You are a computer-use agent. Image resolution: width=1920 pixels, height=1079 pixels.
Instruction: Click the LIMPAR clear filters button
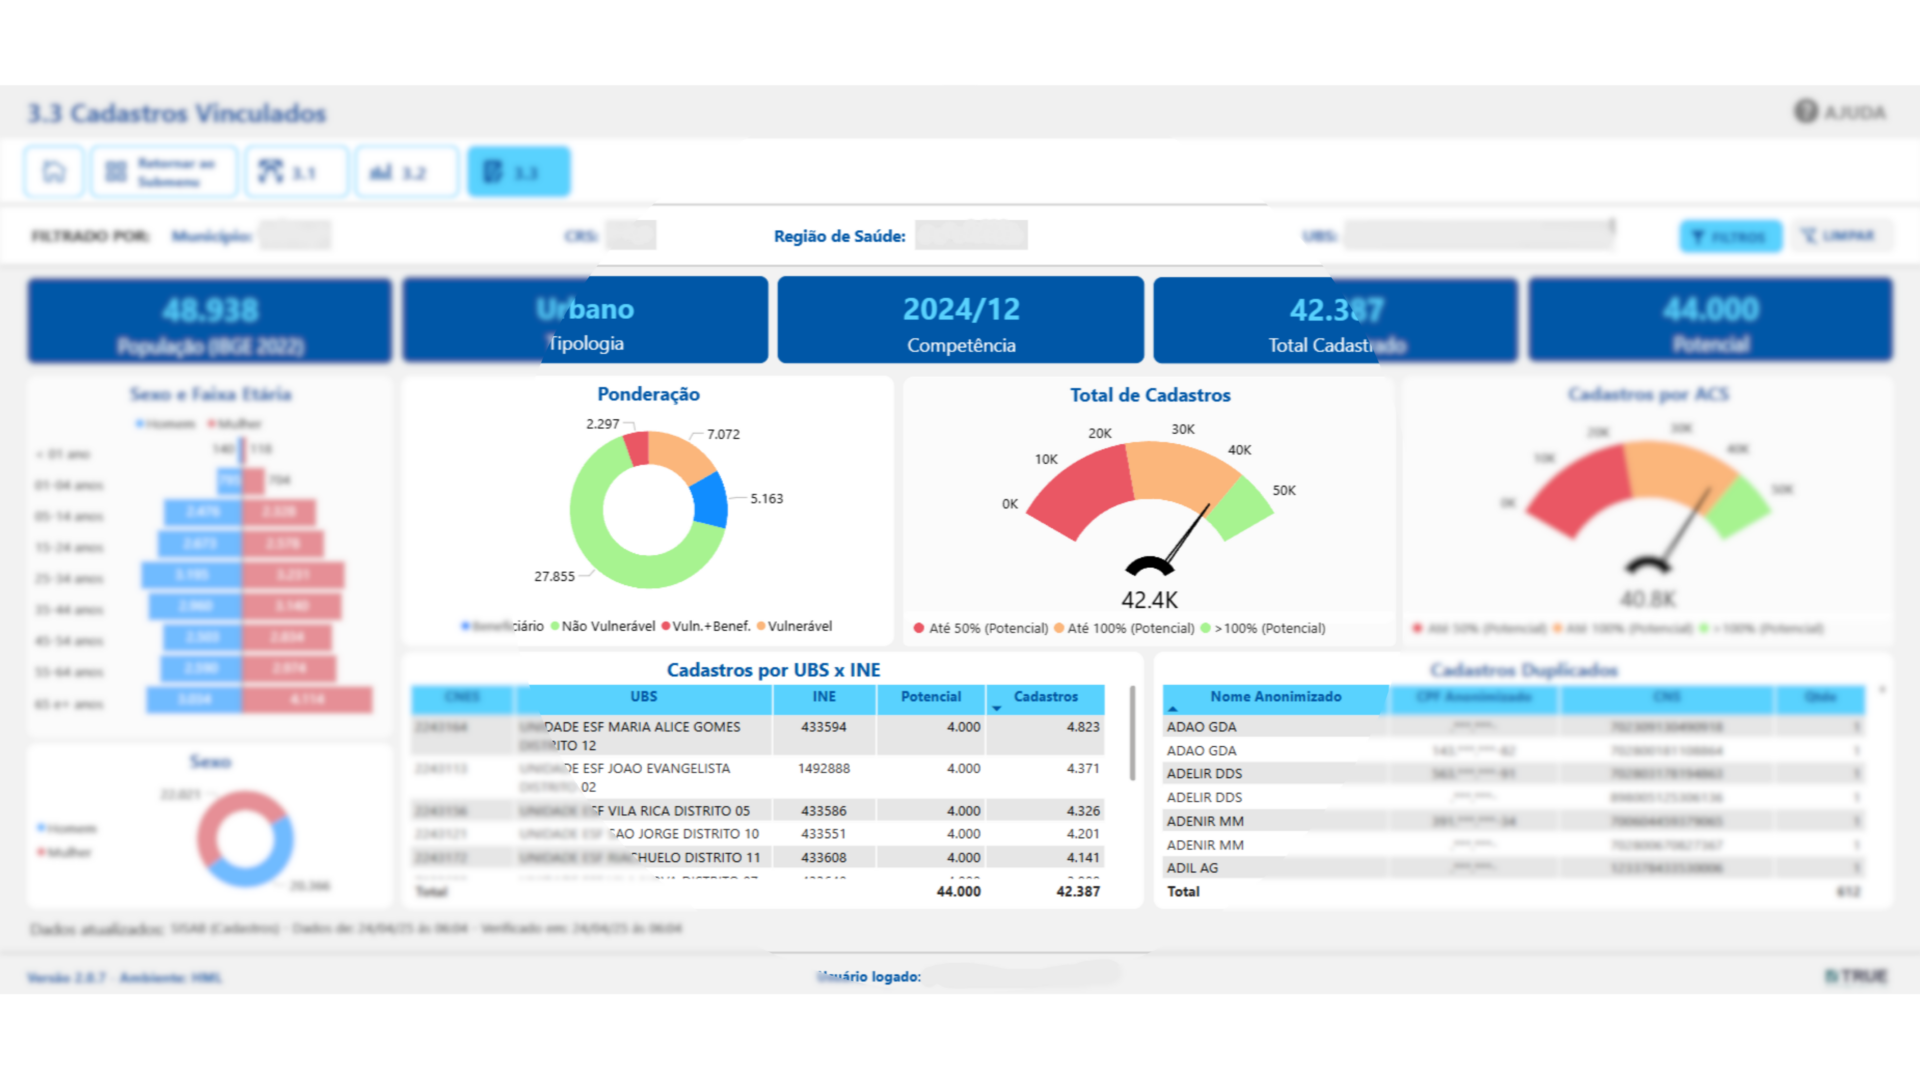tap(1840, 236)
